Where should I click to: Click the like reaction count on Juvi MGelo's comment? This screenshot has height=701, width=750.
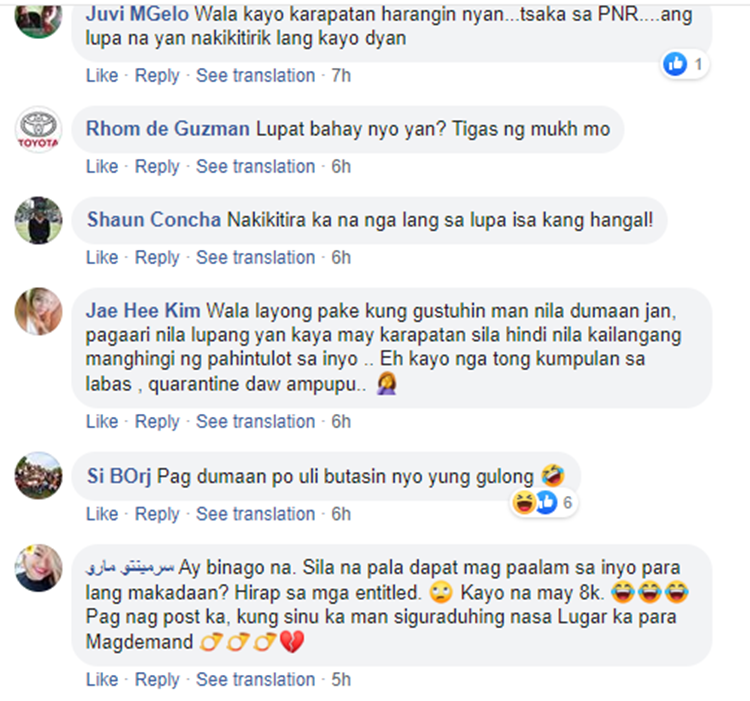tap(685, 64)
